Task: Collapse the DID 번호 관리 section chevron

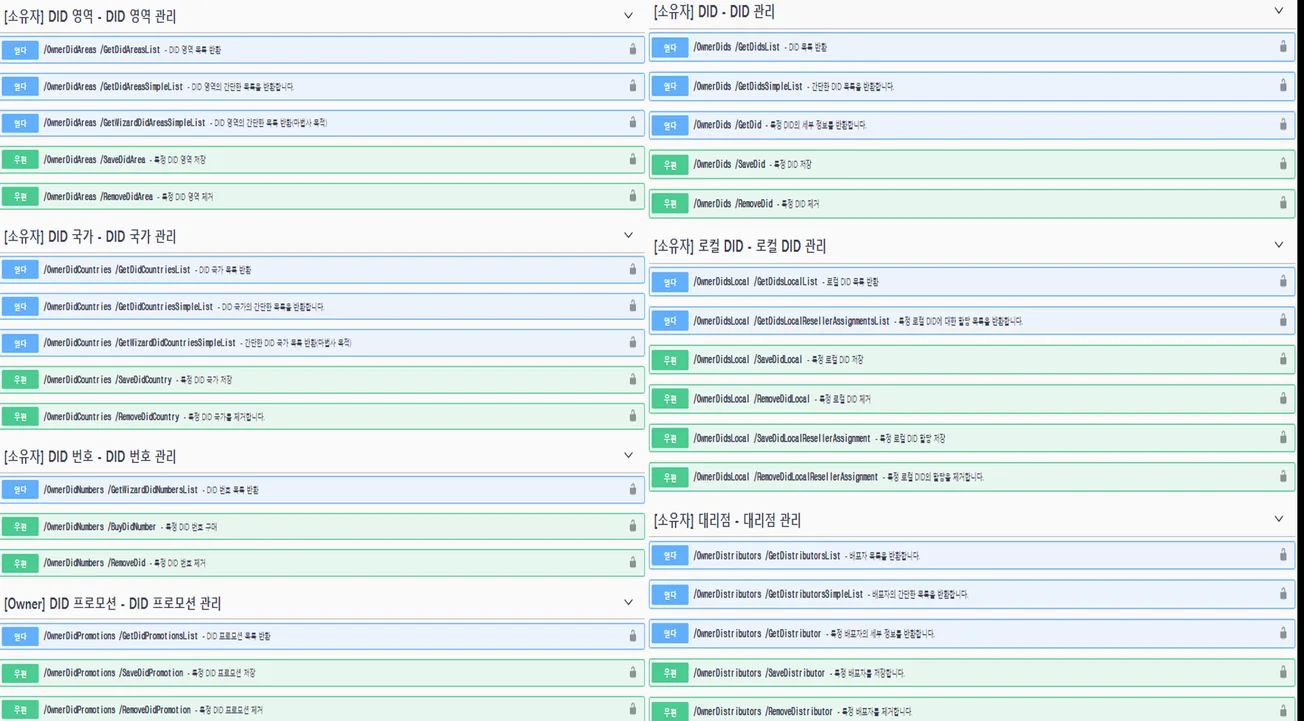Action: click(628, 456)
